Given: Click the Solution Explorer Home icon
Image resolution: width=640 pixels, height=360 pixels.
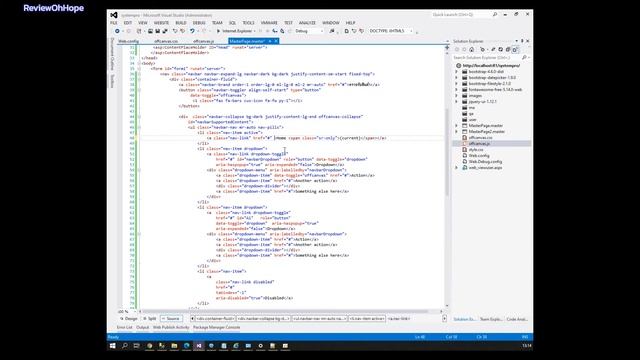Looking at the screenshot, I should [x=472, y=49].
